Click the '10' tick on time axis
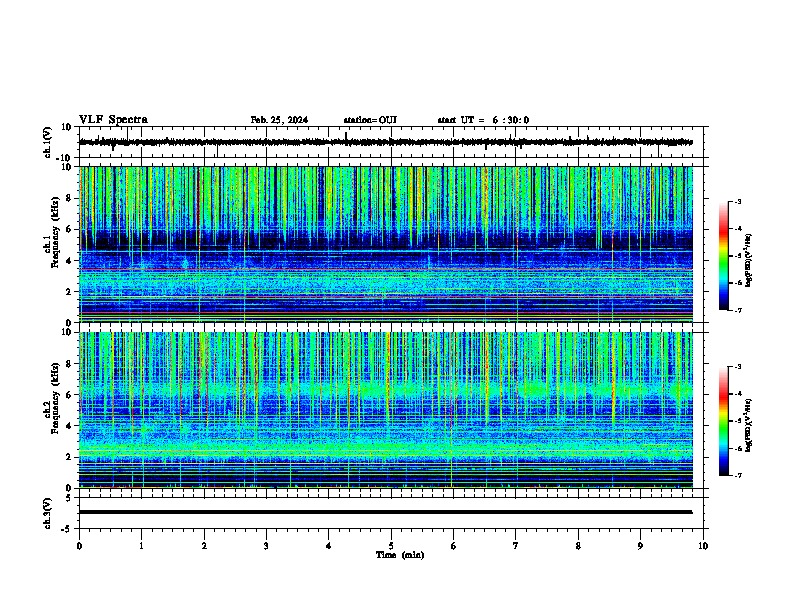The height and width of the screenshot is (612, 792). tap(703, 546)
